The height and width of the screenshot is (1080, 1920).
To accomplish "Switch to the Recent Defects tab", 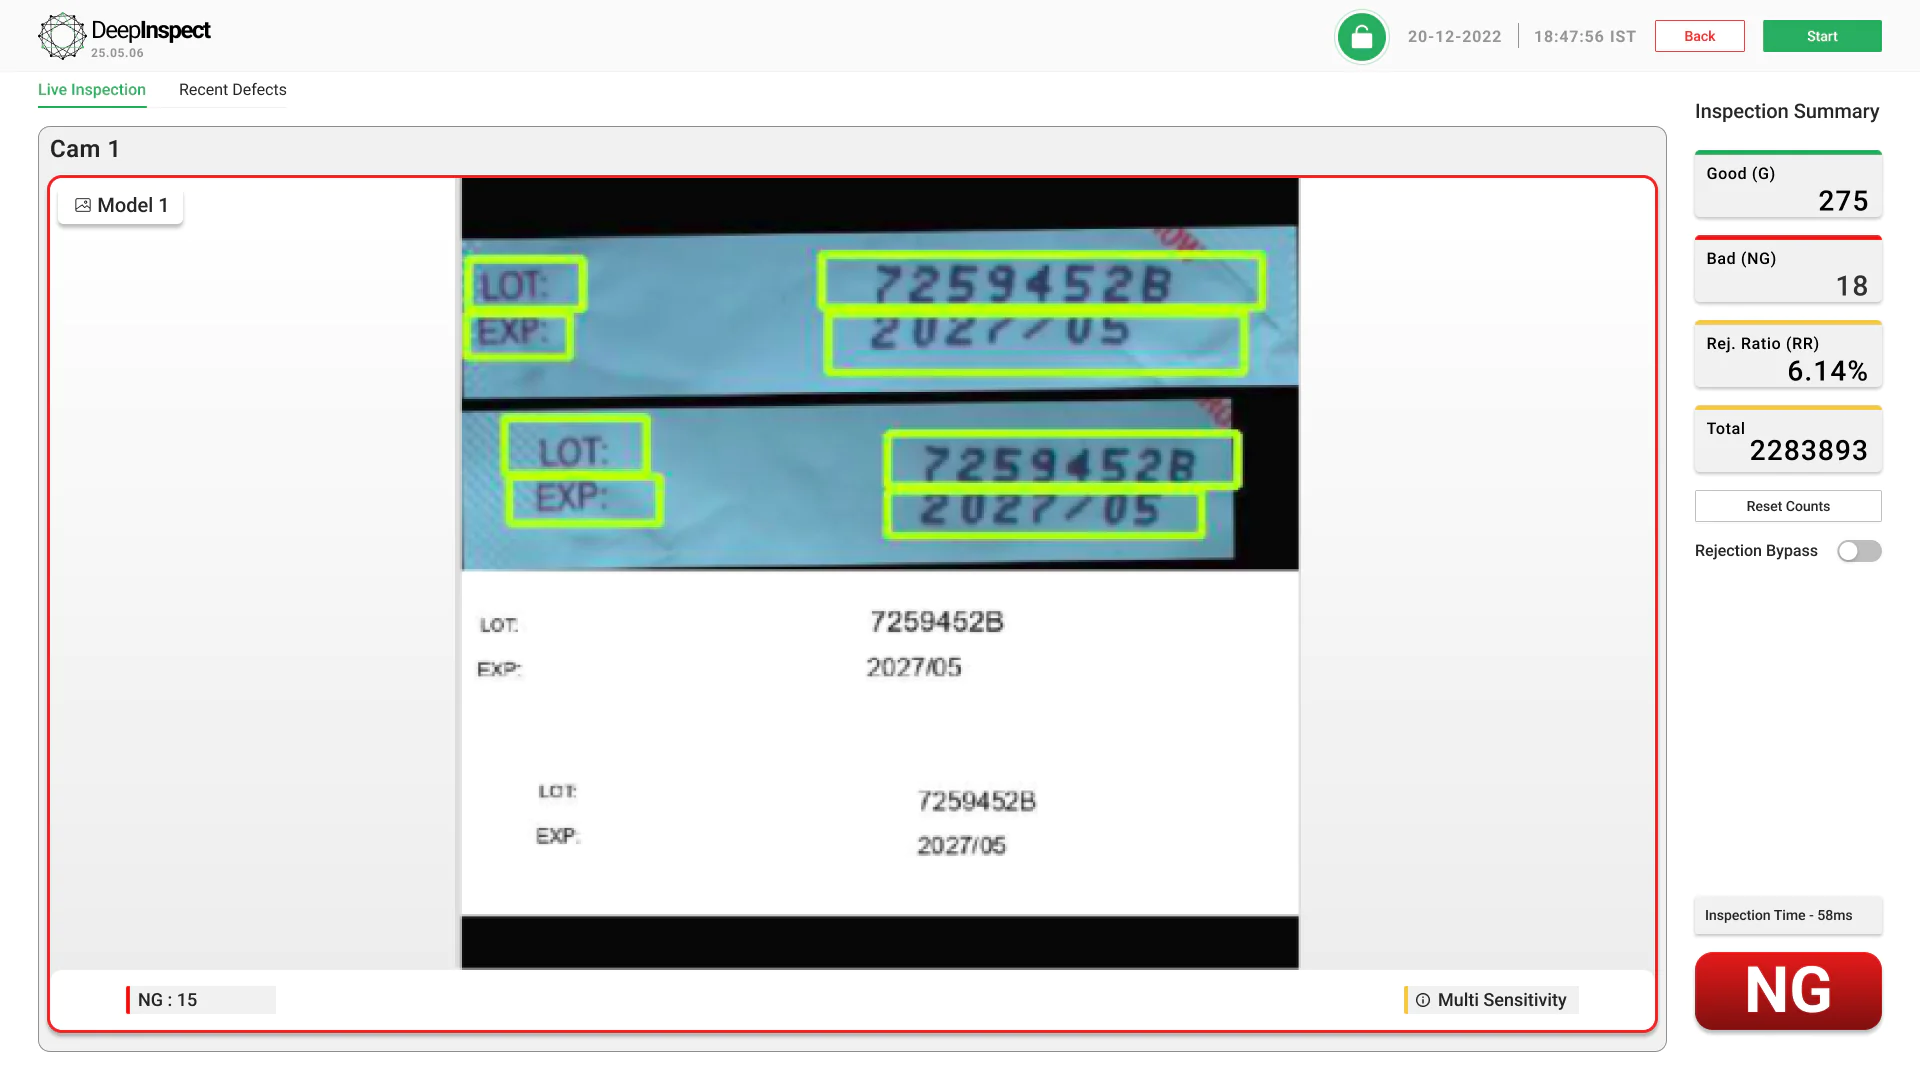I will point(232,89).
